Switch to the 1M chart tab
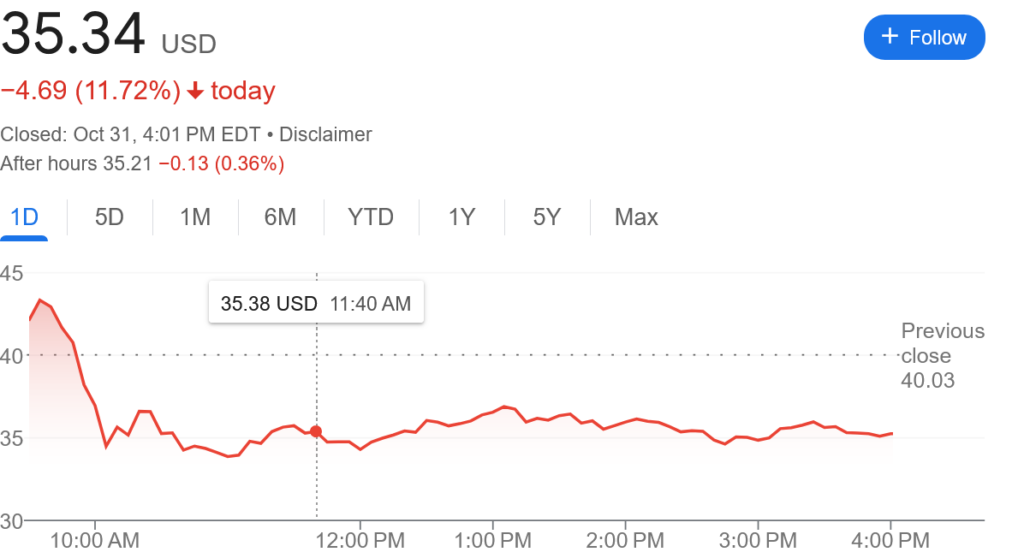 [x=195, y=217]
